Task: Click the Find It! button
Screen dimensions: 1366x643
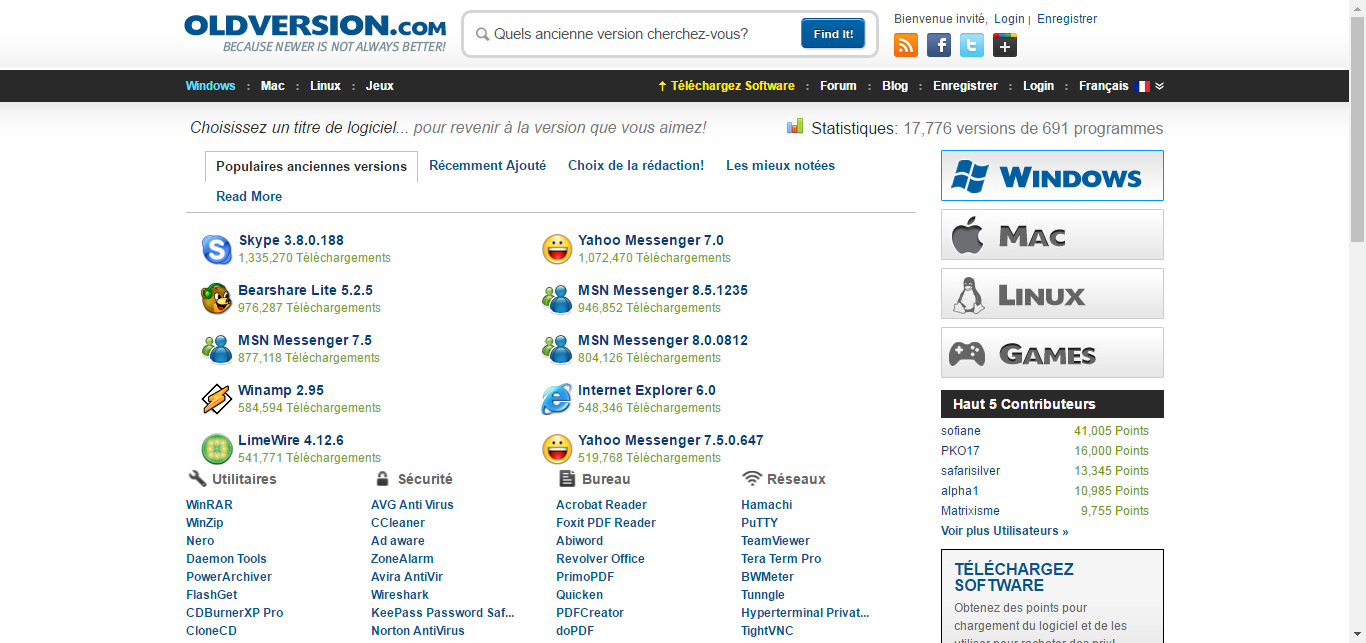Action: pos(833,33)
